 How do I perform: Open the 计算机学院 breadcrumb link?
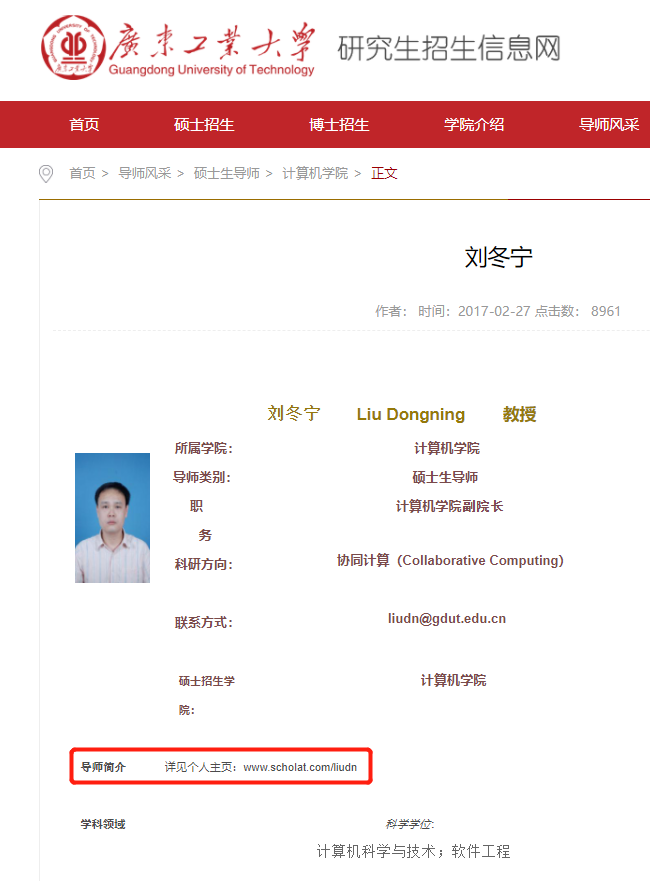point(314,174)
